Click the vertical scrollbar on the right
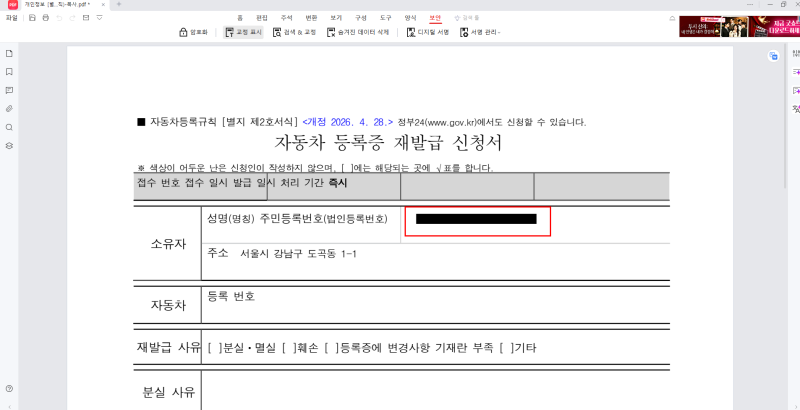The width and height of the screenshot is (800, 410). pyautogui.click(x=786, y=117)
